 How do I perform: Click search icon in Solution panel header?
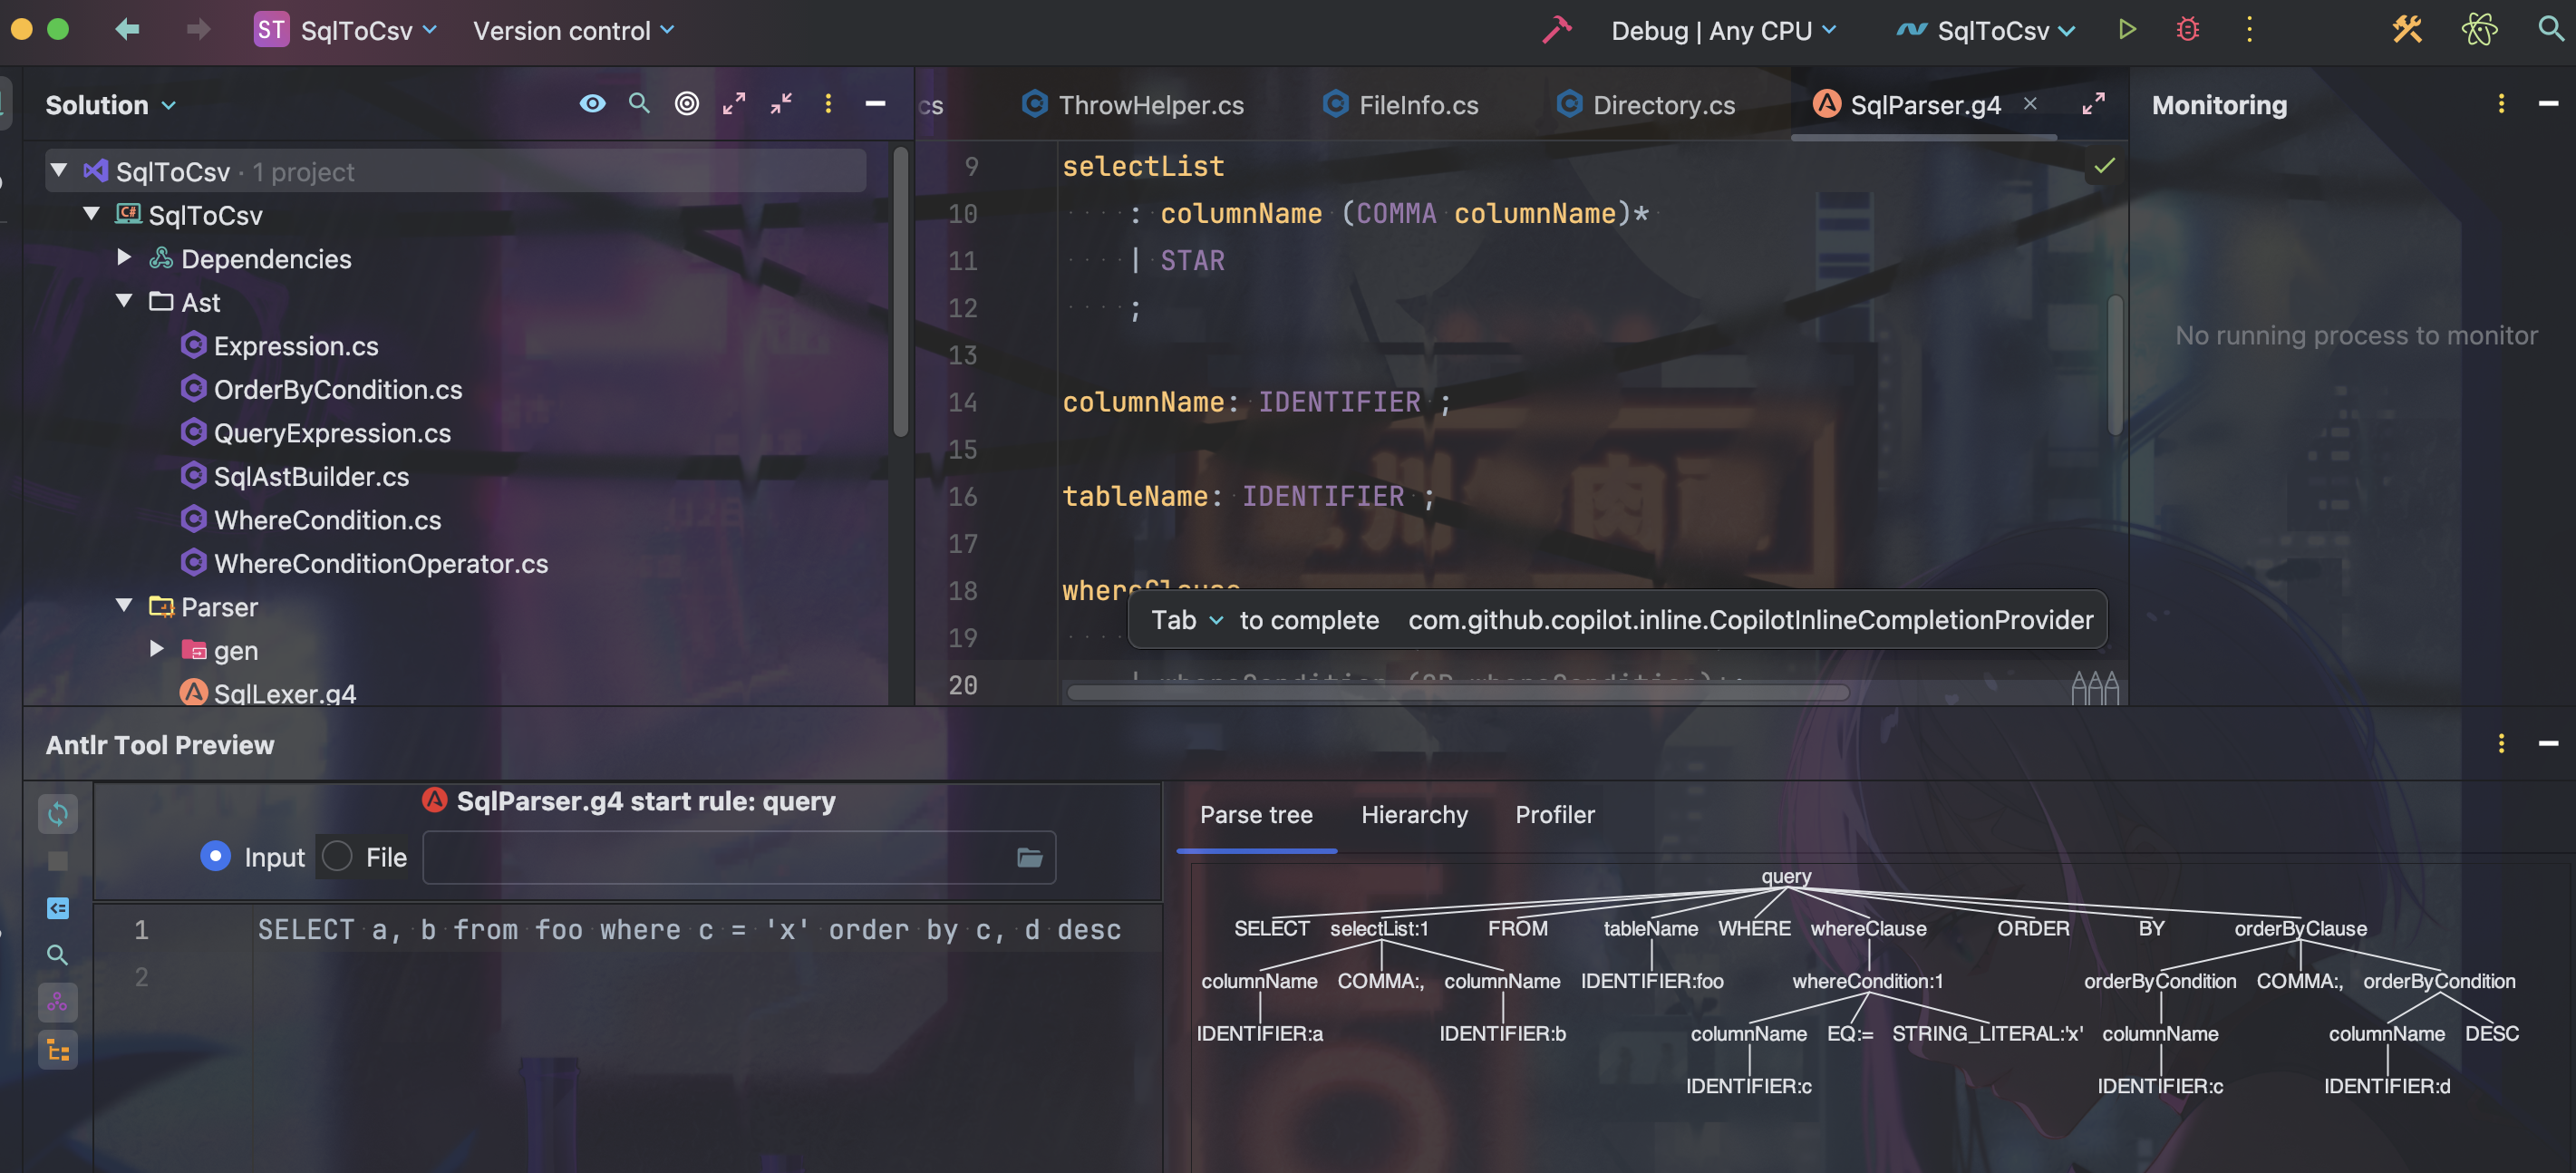(639, 104)
